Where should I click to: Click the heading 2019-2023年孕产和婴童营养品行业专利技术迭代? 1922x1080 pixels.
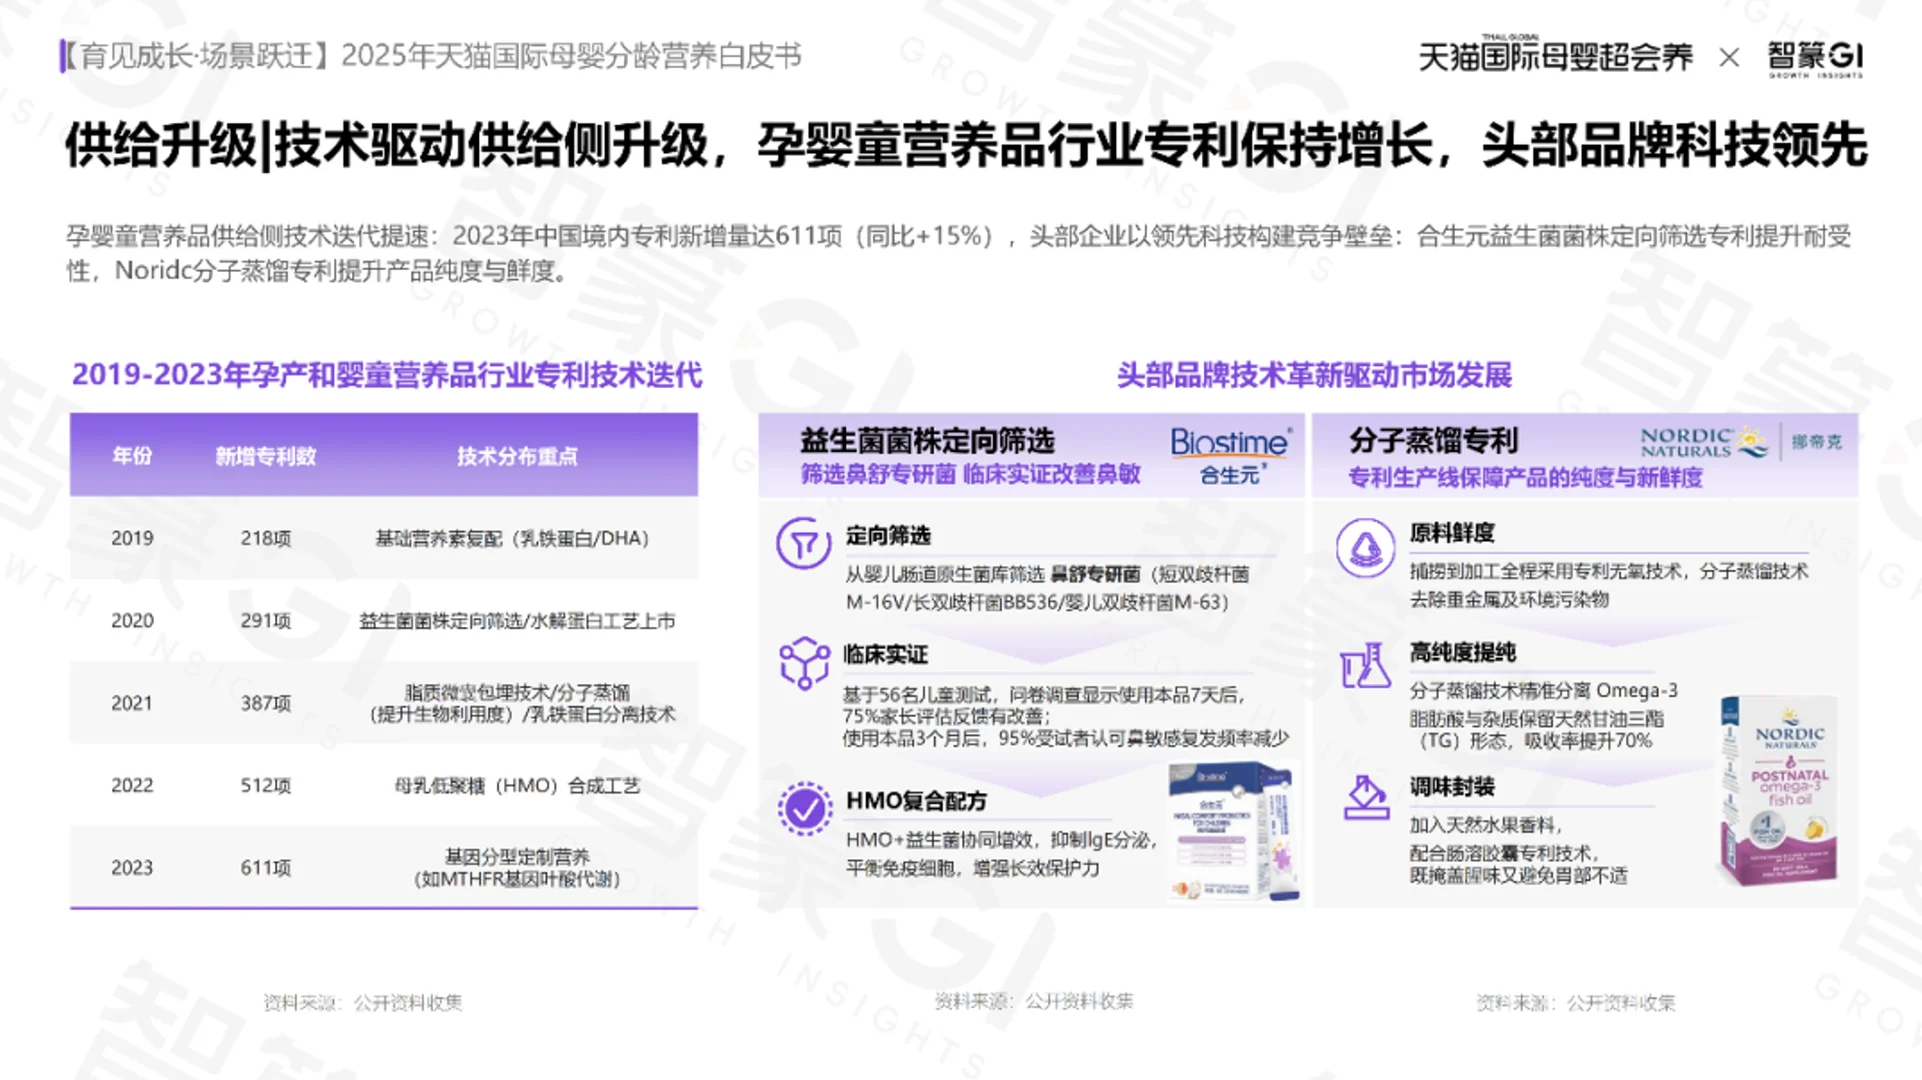[x=387, y=375]
